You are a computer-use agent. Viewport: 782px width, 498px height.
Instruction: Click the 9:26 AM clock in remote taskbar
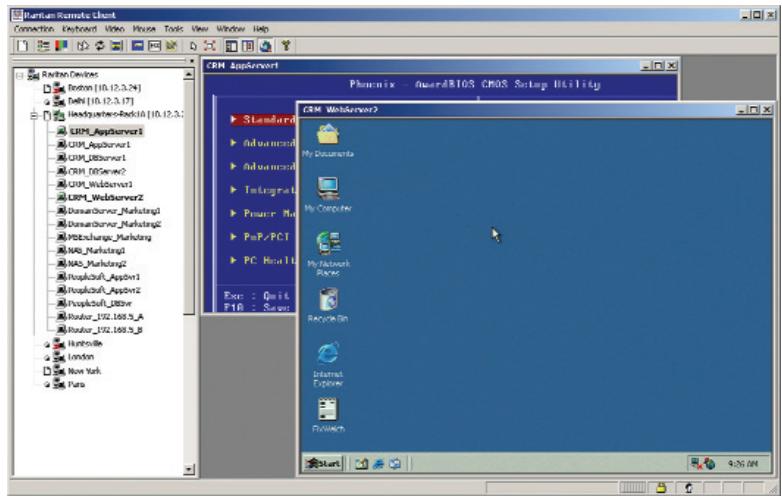click(x=742, y=464)
